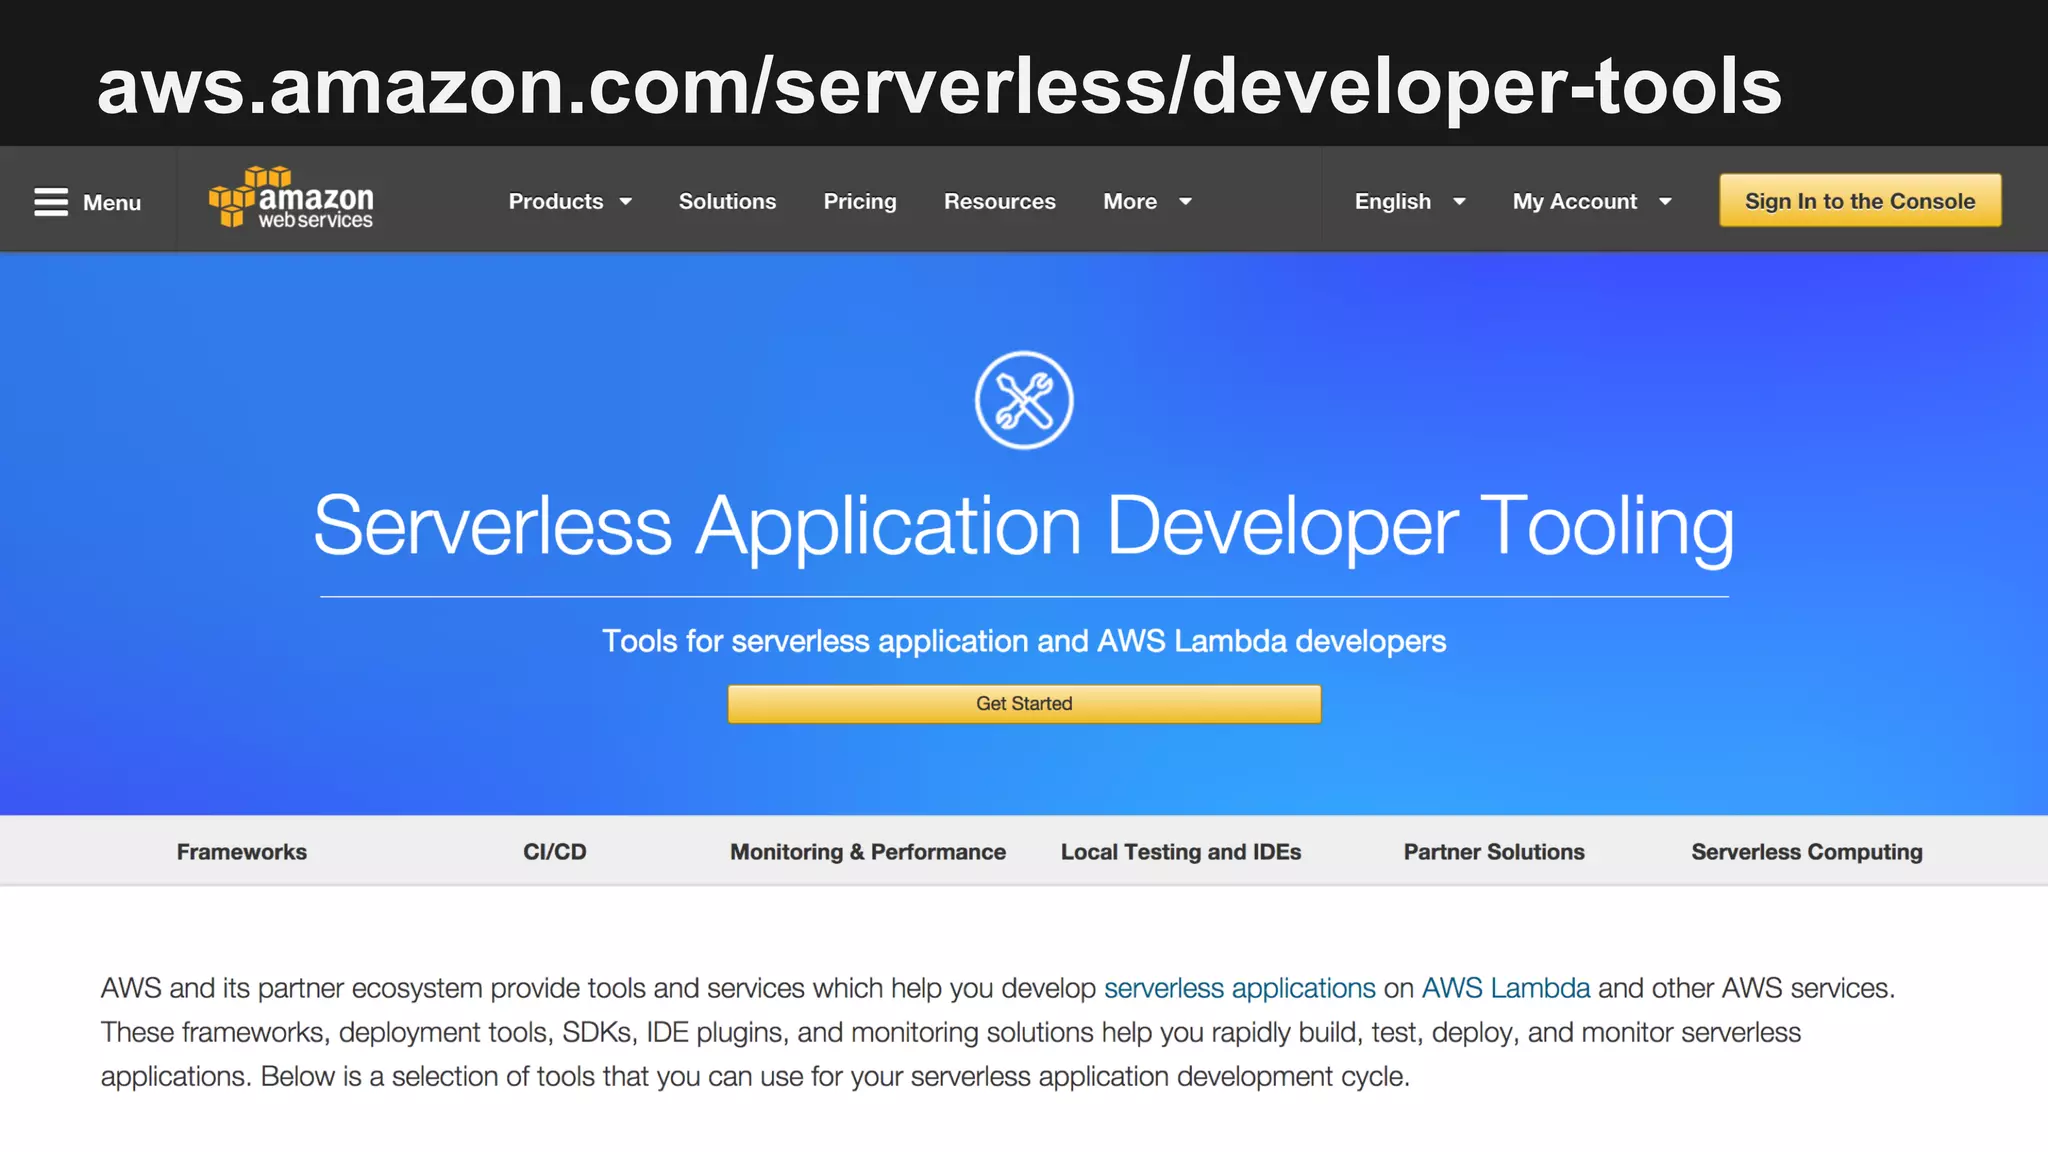Click the Amazon Web Services logo
The width and height of the screenshot is (2048, 1152).
(x=291, y=198)
